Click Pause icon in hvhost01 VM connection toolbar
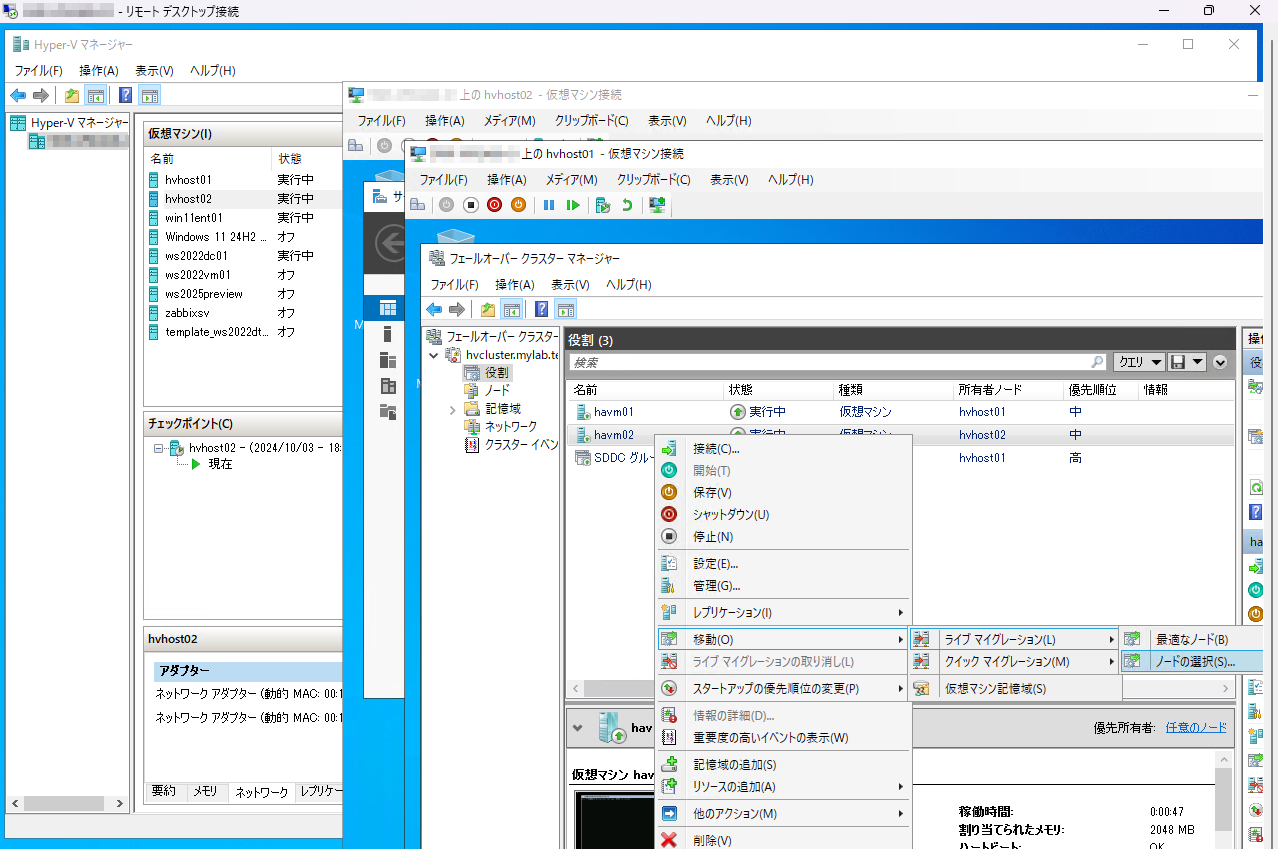 [x=549, y=205]
